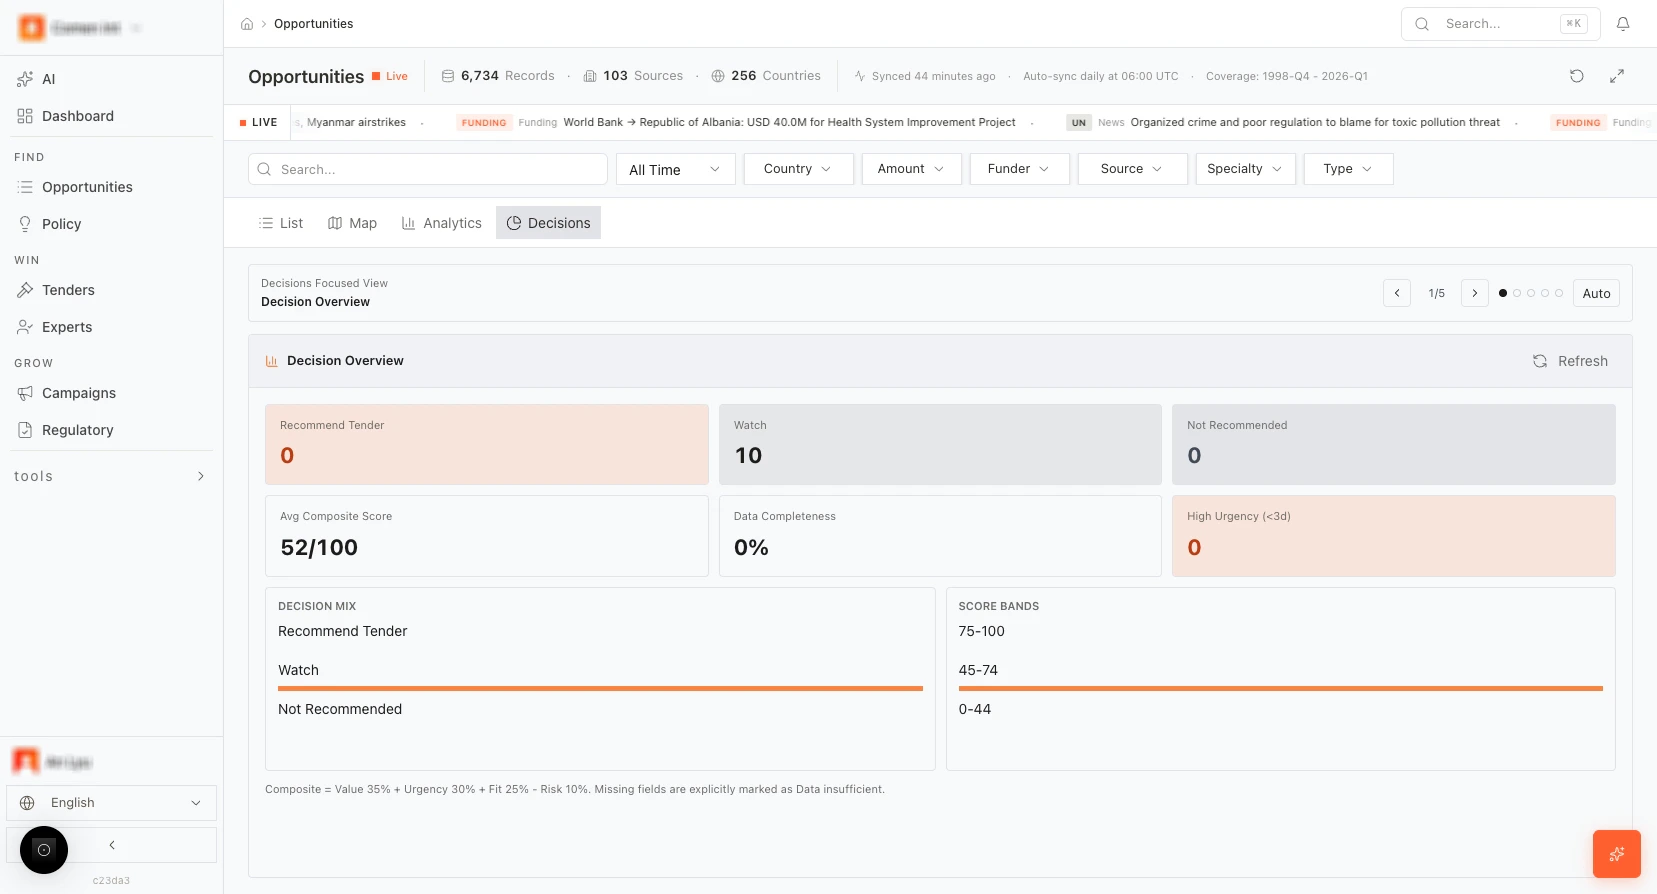Open the Source filter dropdown
1657x894 pixels.
point(1133,169)
